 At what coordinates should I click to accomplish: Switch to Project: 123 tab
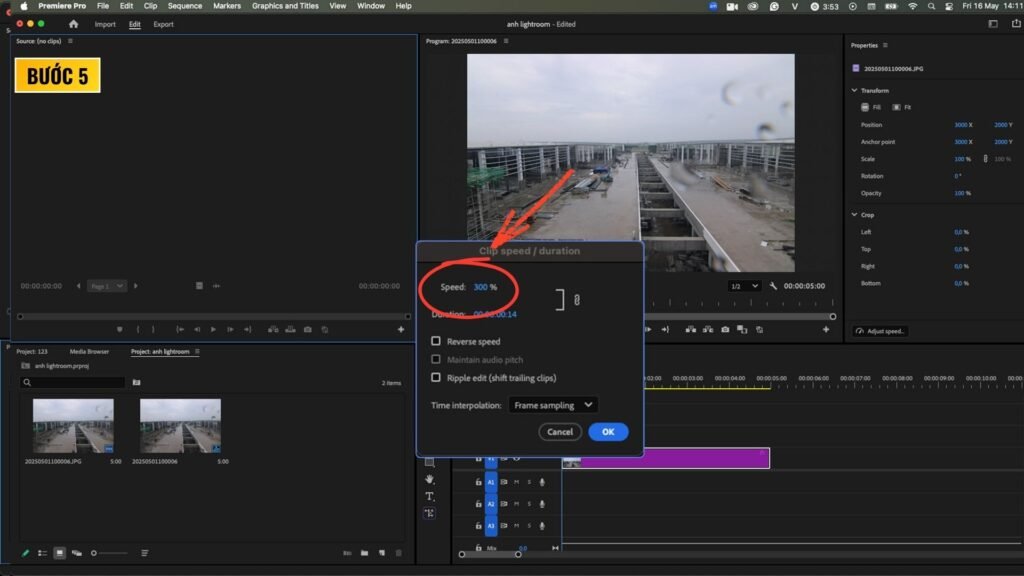click(32, 351)
